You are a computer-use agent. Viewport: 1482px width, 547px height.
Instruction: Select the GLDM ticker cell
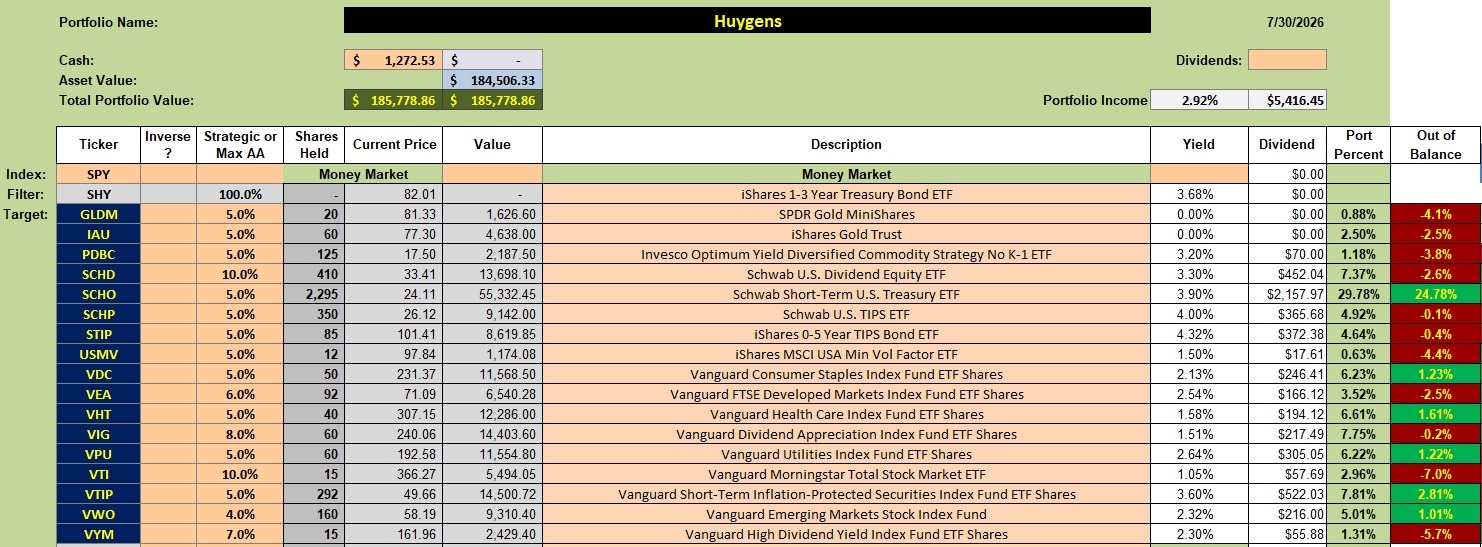point(98,214)
